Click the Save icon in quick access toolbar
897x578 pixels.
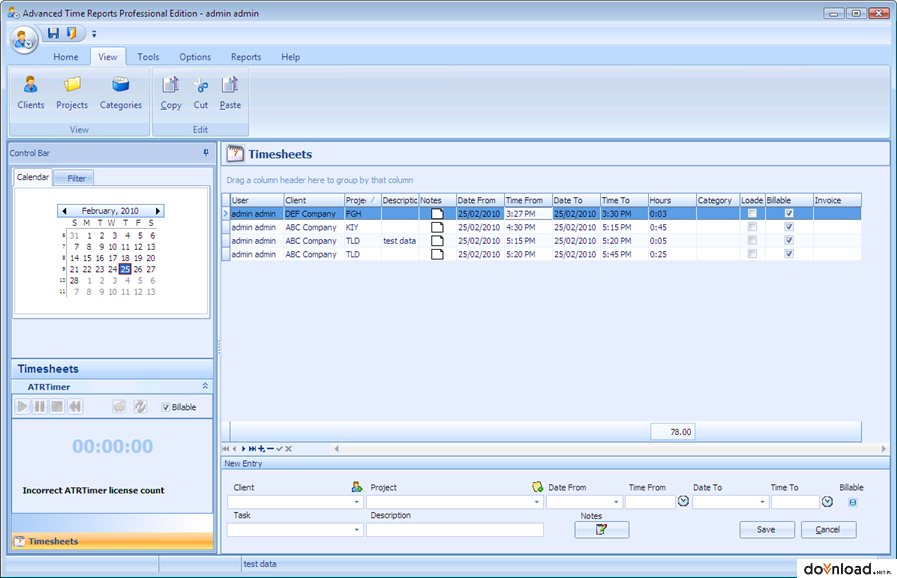(53, 33)
